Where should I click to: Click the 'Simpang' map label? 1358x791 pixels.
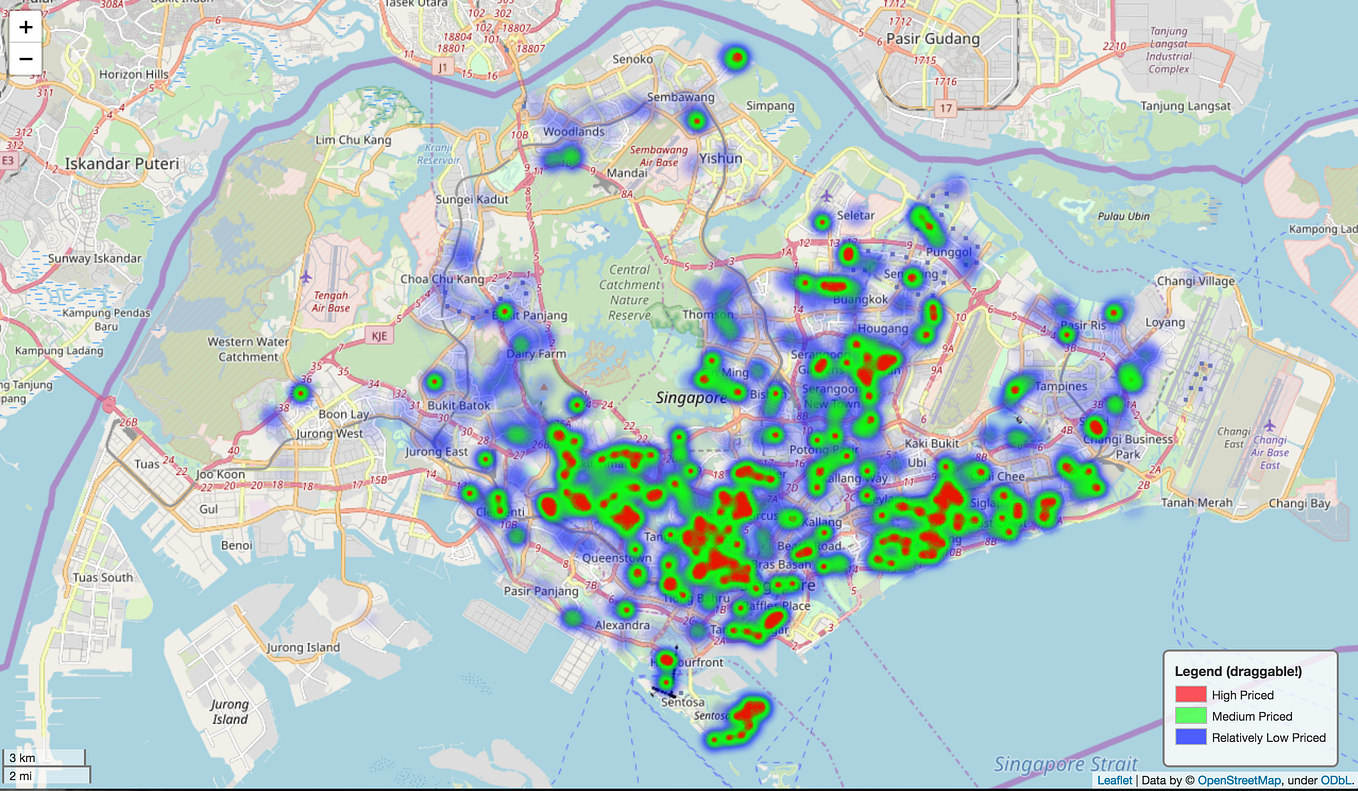[770, 105]
